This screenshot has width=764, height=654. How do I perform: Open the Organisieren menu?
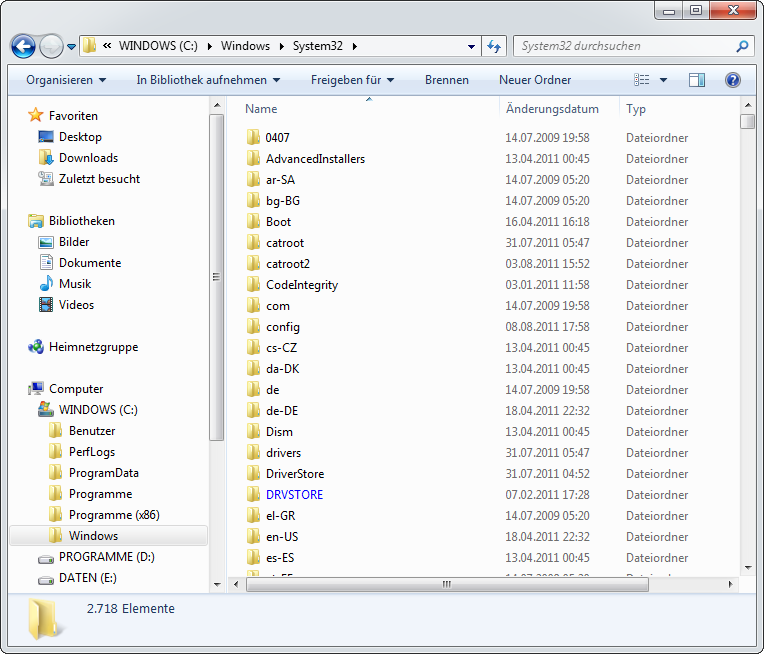[x=66, y=80]
